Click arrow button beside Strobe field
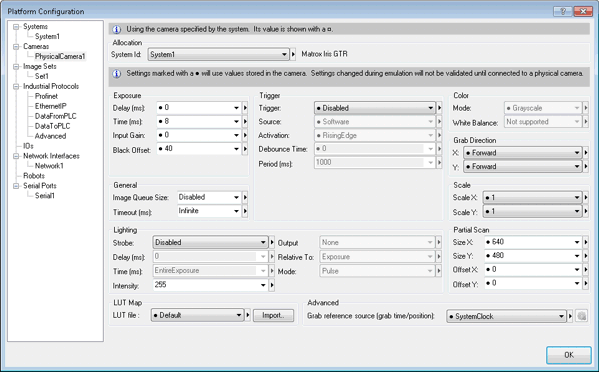 point(272,242)
